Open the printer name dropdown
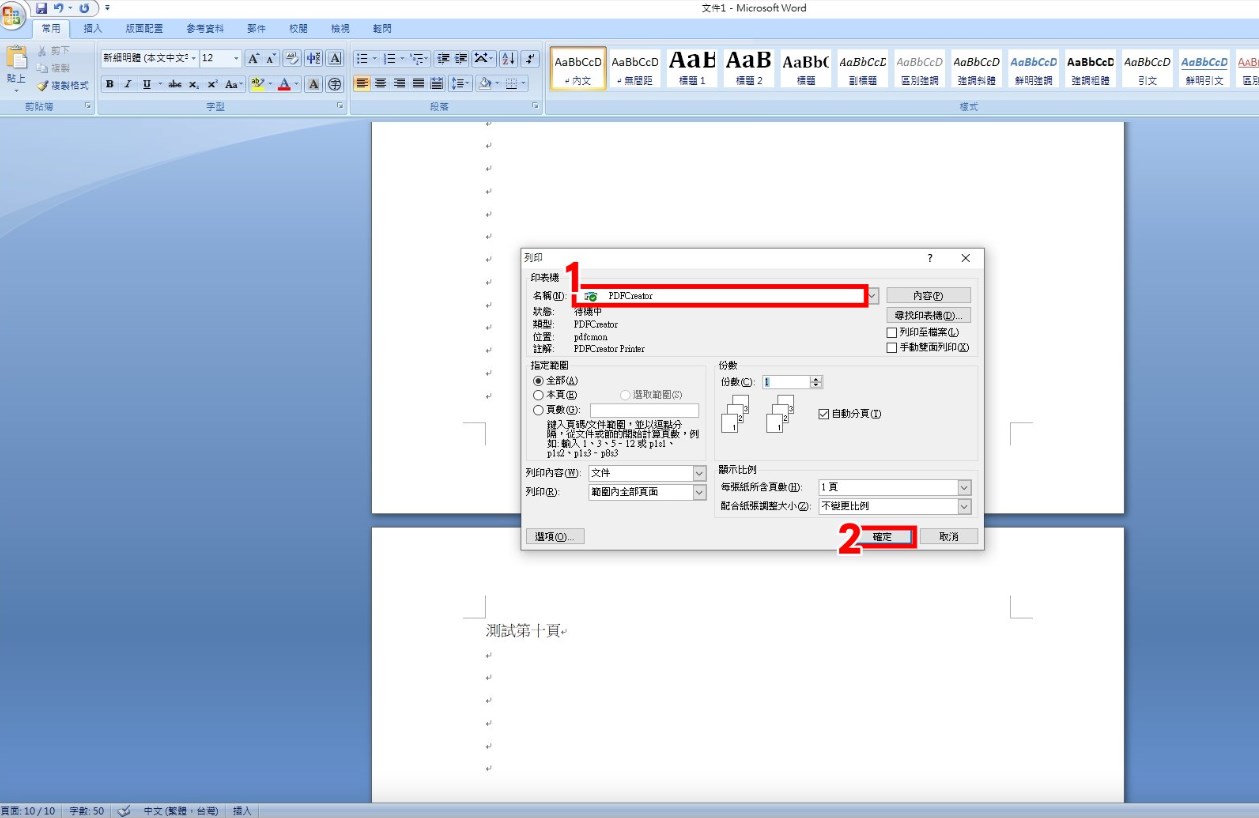The height and width of the screenshot is (818, 1259). coord(873,296)
